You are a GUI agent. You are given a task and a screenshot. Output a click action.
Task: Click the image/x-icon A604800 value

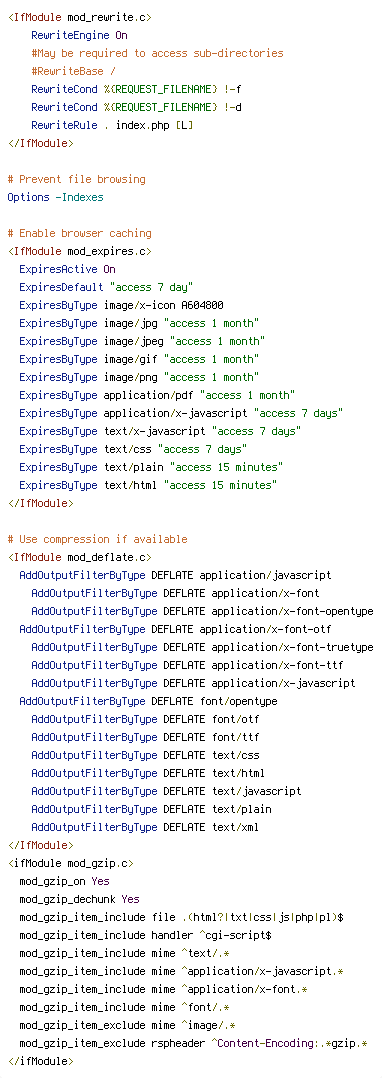[164, 305]
